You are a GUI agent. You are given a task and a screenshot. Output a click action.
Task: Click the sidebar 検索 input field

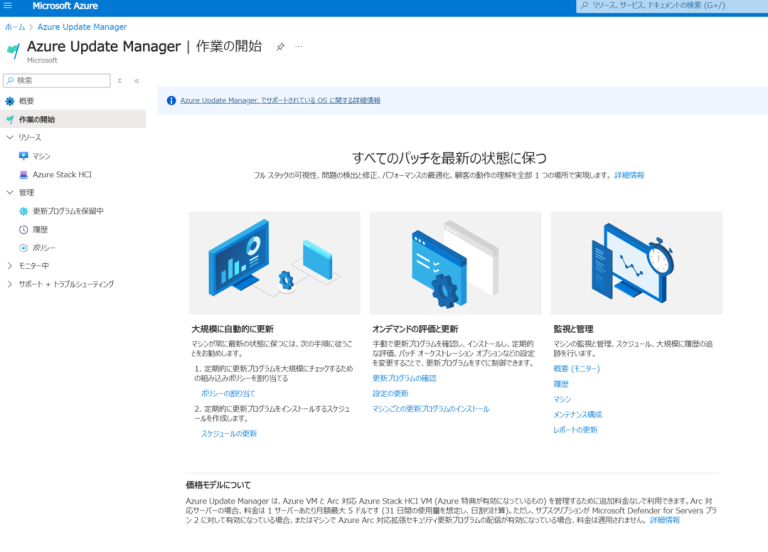pos(58,80)
